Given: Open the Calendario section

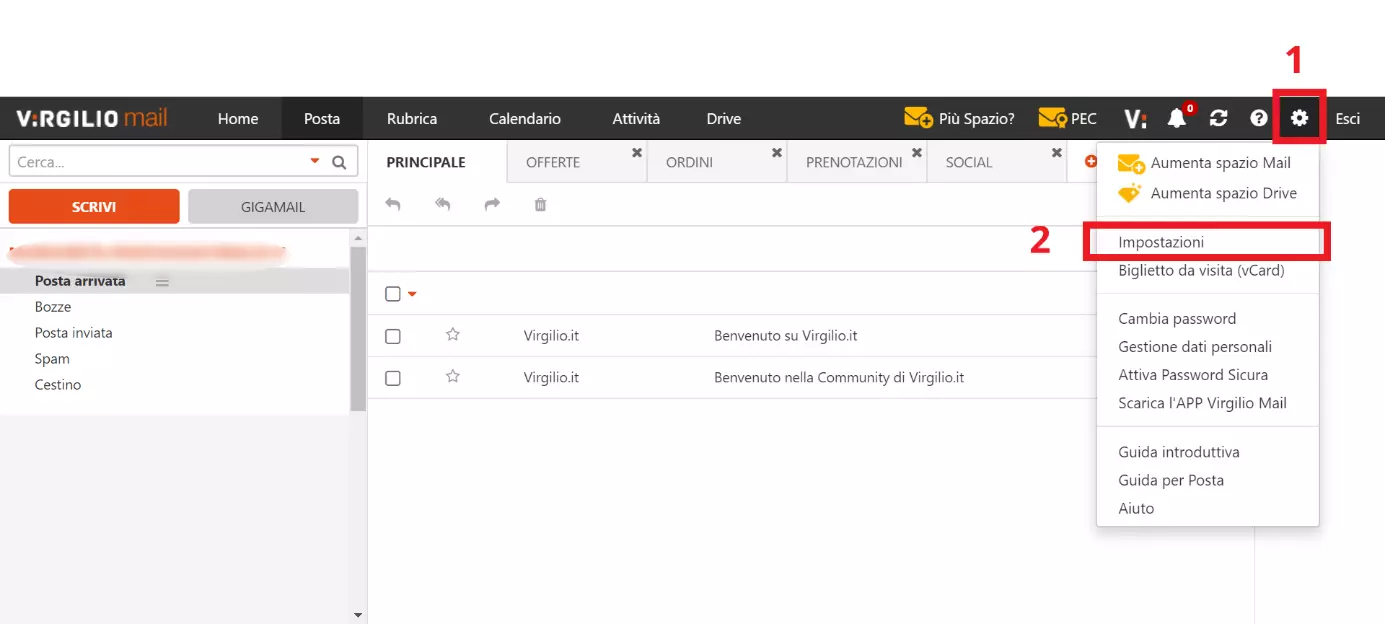Looking at the screenshot, I should pyautogui.click(x=525, y=118).
